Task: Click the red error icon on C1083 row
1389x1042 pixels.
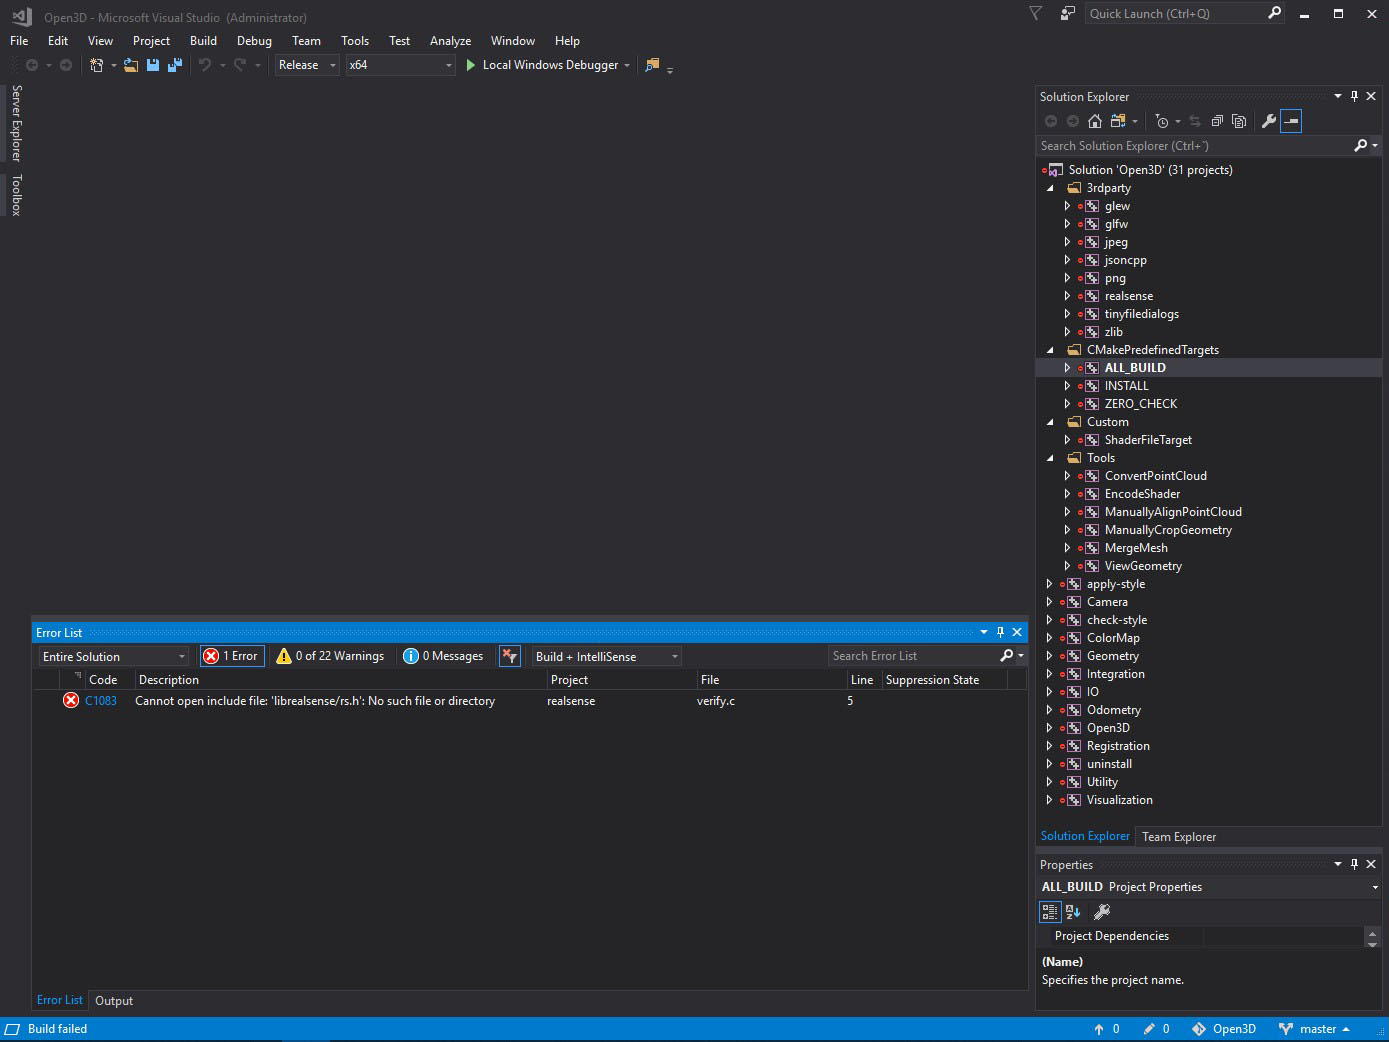Action: (71, 701)
